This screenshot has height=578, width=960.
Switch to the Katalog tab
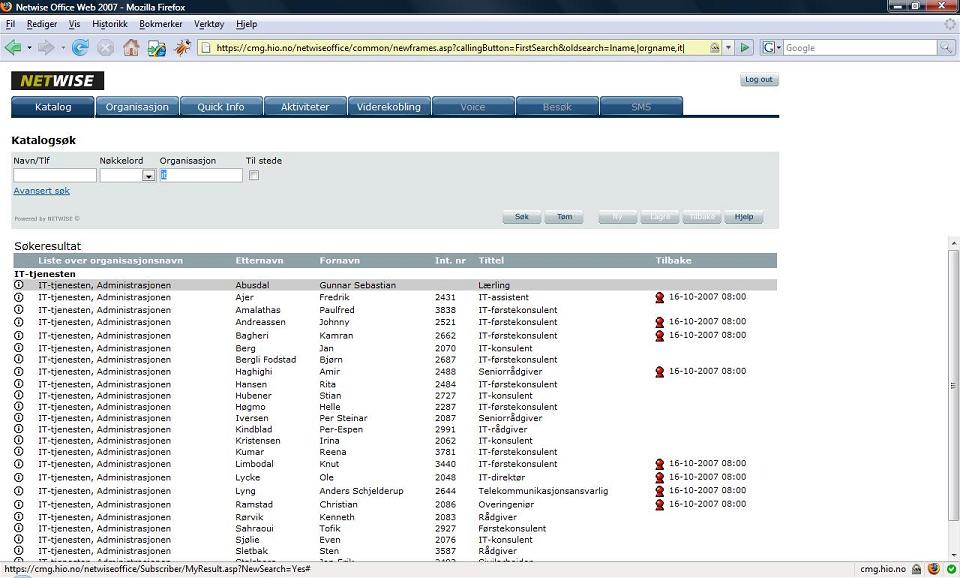tap(53, 107)
